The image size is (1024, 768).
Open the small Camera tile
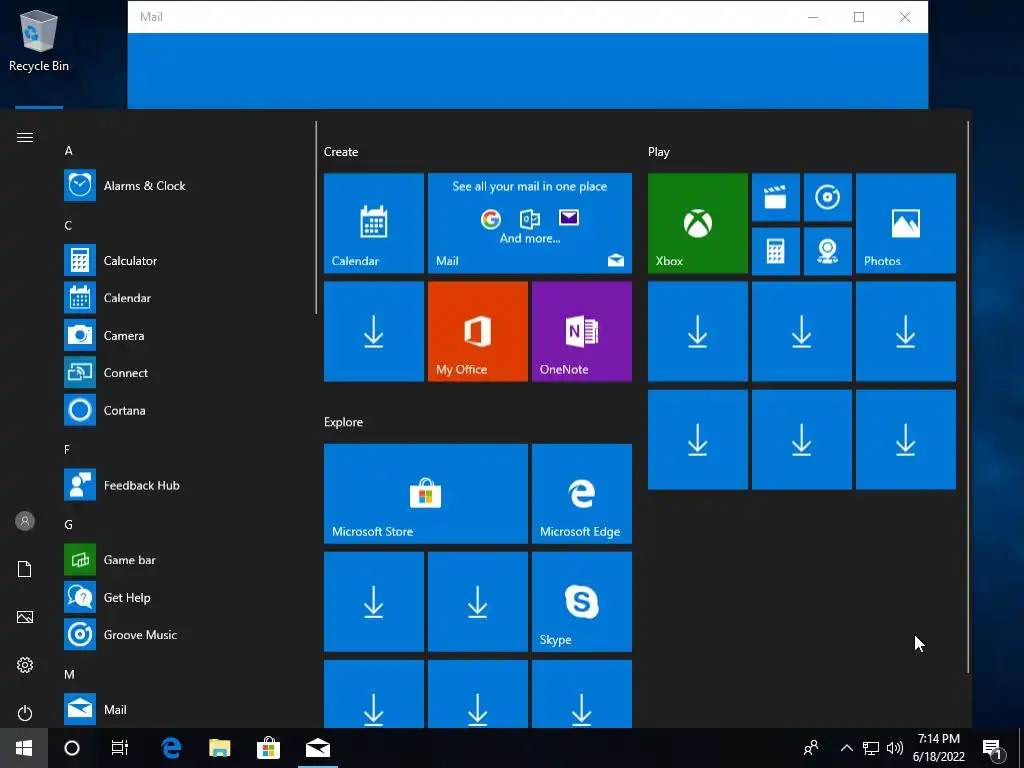[827, 251]
